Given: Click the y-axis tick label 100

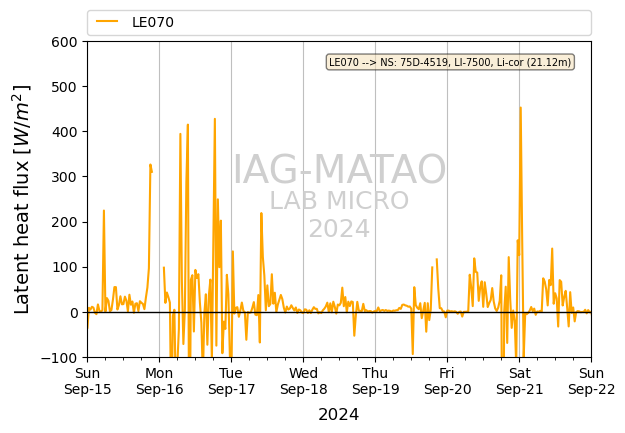Looking at the screenshot, I should click(64, 268).
